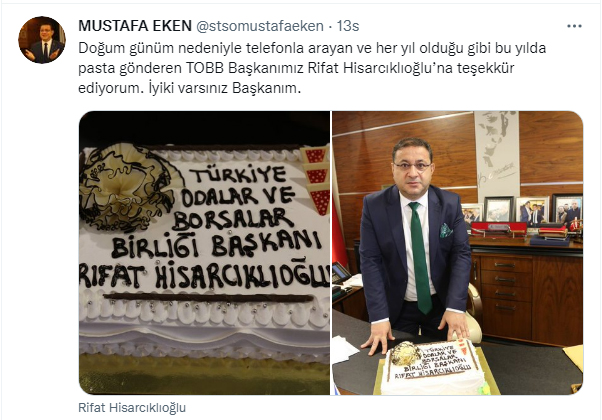The width and height of the screenshot is (602, 420).
Task: Enlarge the right photo of man at desk
Action: pos(457,253)
